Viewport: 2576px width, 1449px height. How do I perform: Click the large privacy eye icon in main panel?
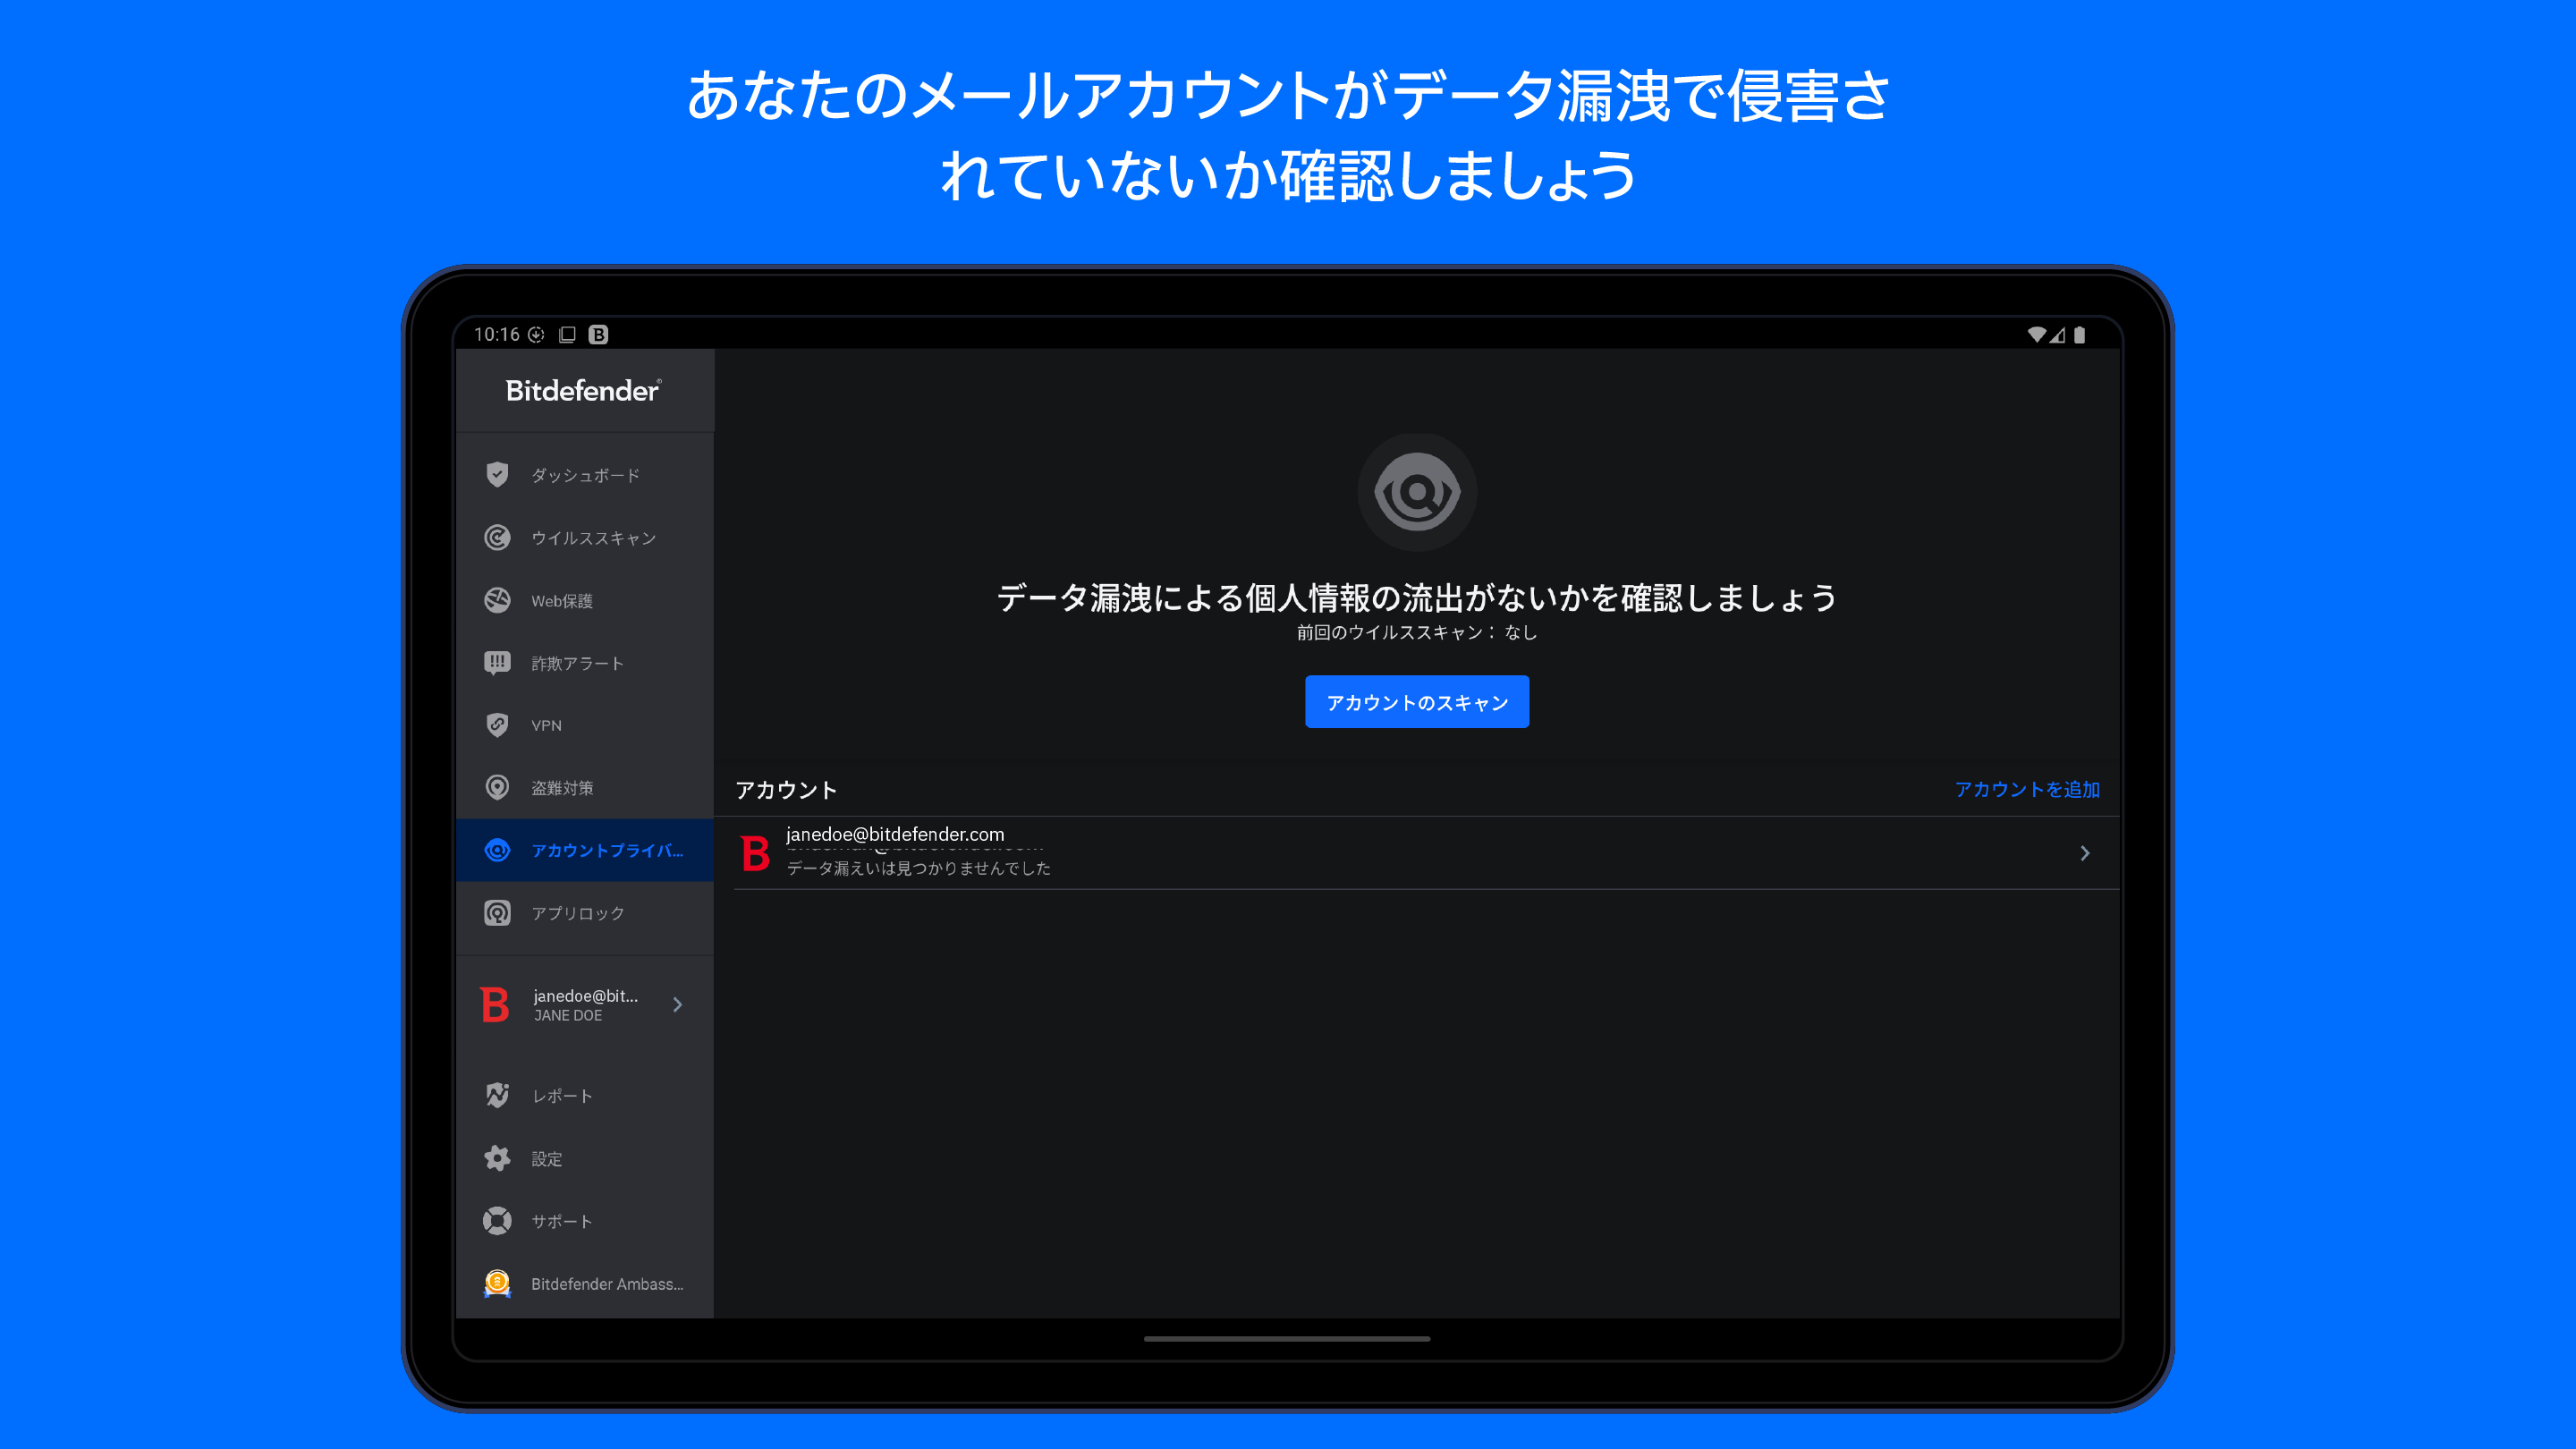(x=1417, y=492)
